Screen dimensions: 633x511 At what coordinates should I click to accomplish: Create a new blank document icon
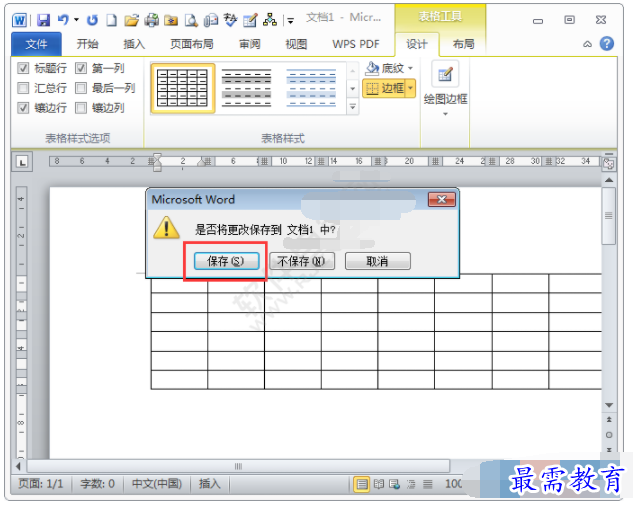click(x=111, y=20)
